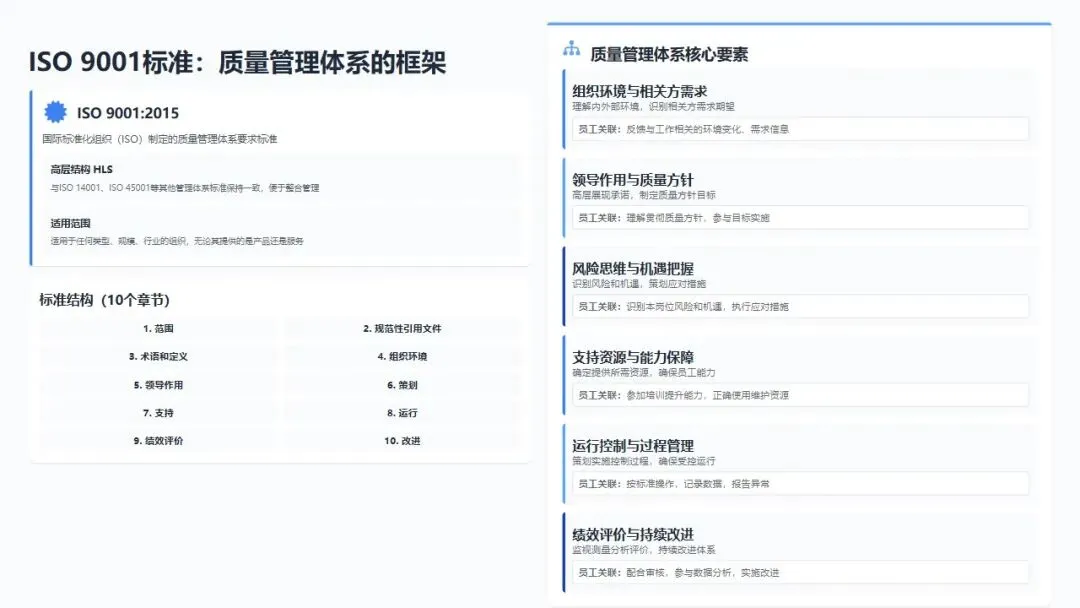The image size is (1080, 608).
Task: Click subtitle 确定提供所需资源，确保员工能力
Action: [643, 373]
